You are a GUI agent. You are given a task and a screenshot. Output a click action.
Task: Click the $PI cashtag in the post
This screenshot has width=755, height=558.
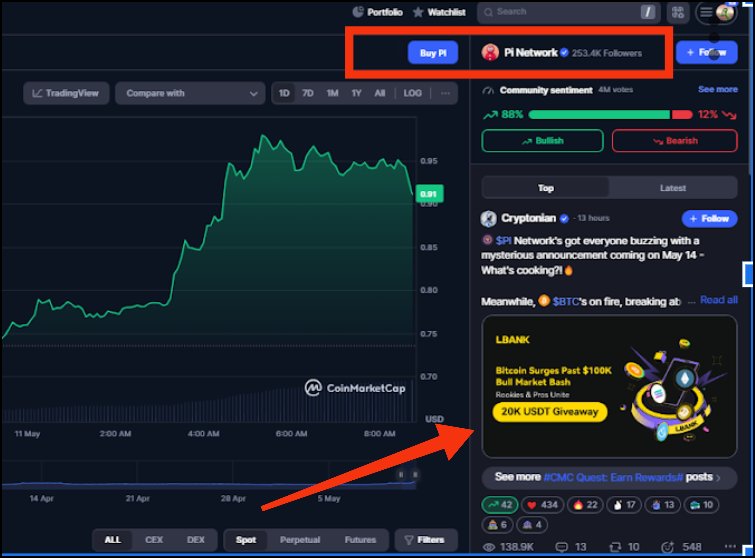(x=503, y=241)
